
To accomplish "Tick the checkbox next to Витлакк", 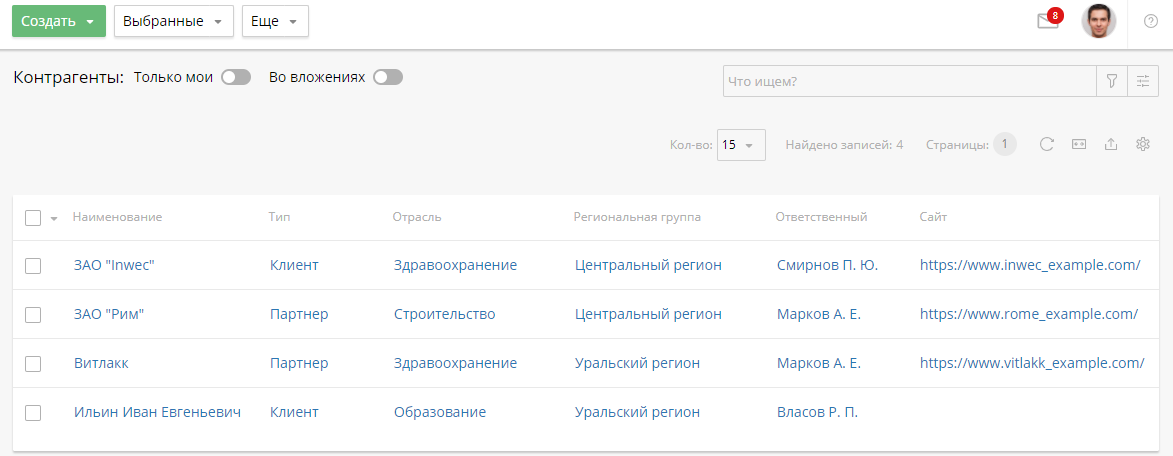I will click(x=33, y=363).
